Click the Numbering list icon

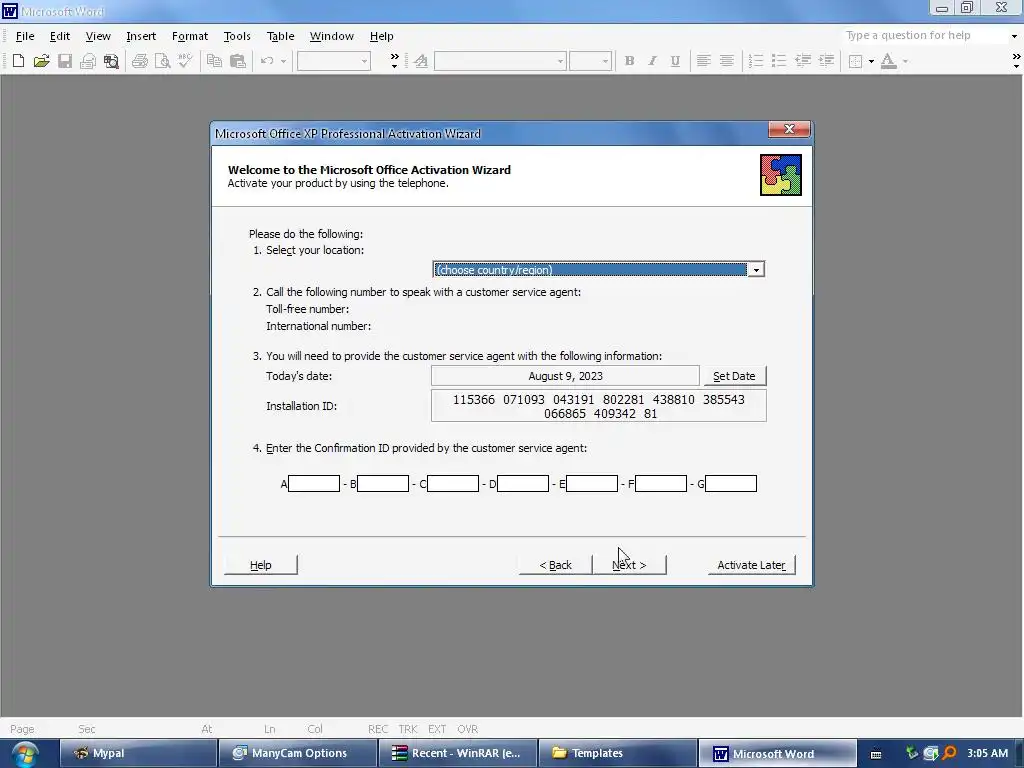pos(756,61)
